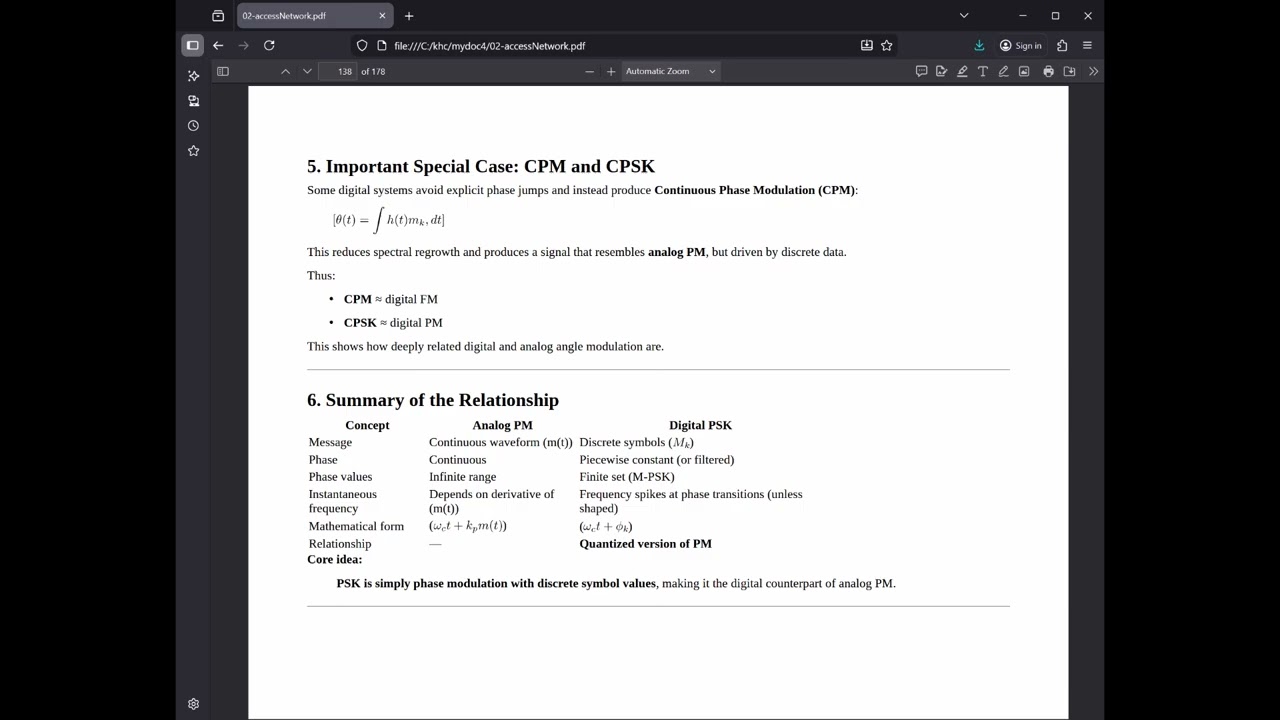Screen dimensions: 1280x720
Task: Select the PDF draw tool
Action: pyautogui.click(x=1003, y=71)
